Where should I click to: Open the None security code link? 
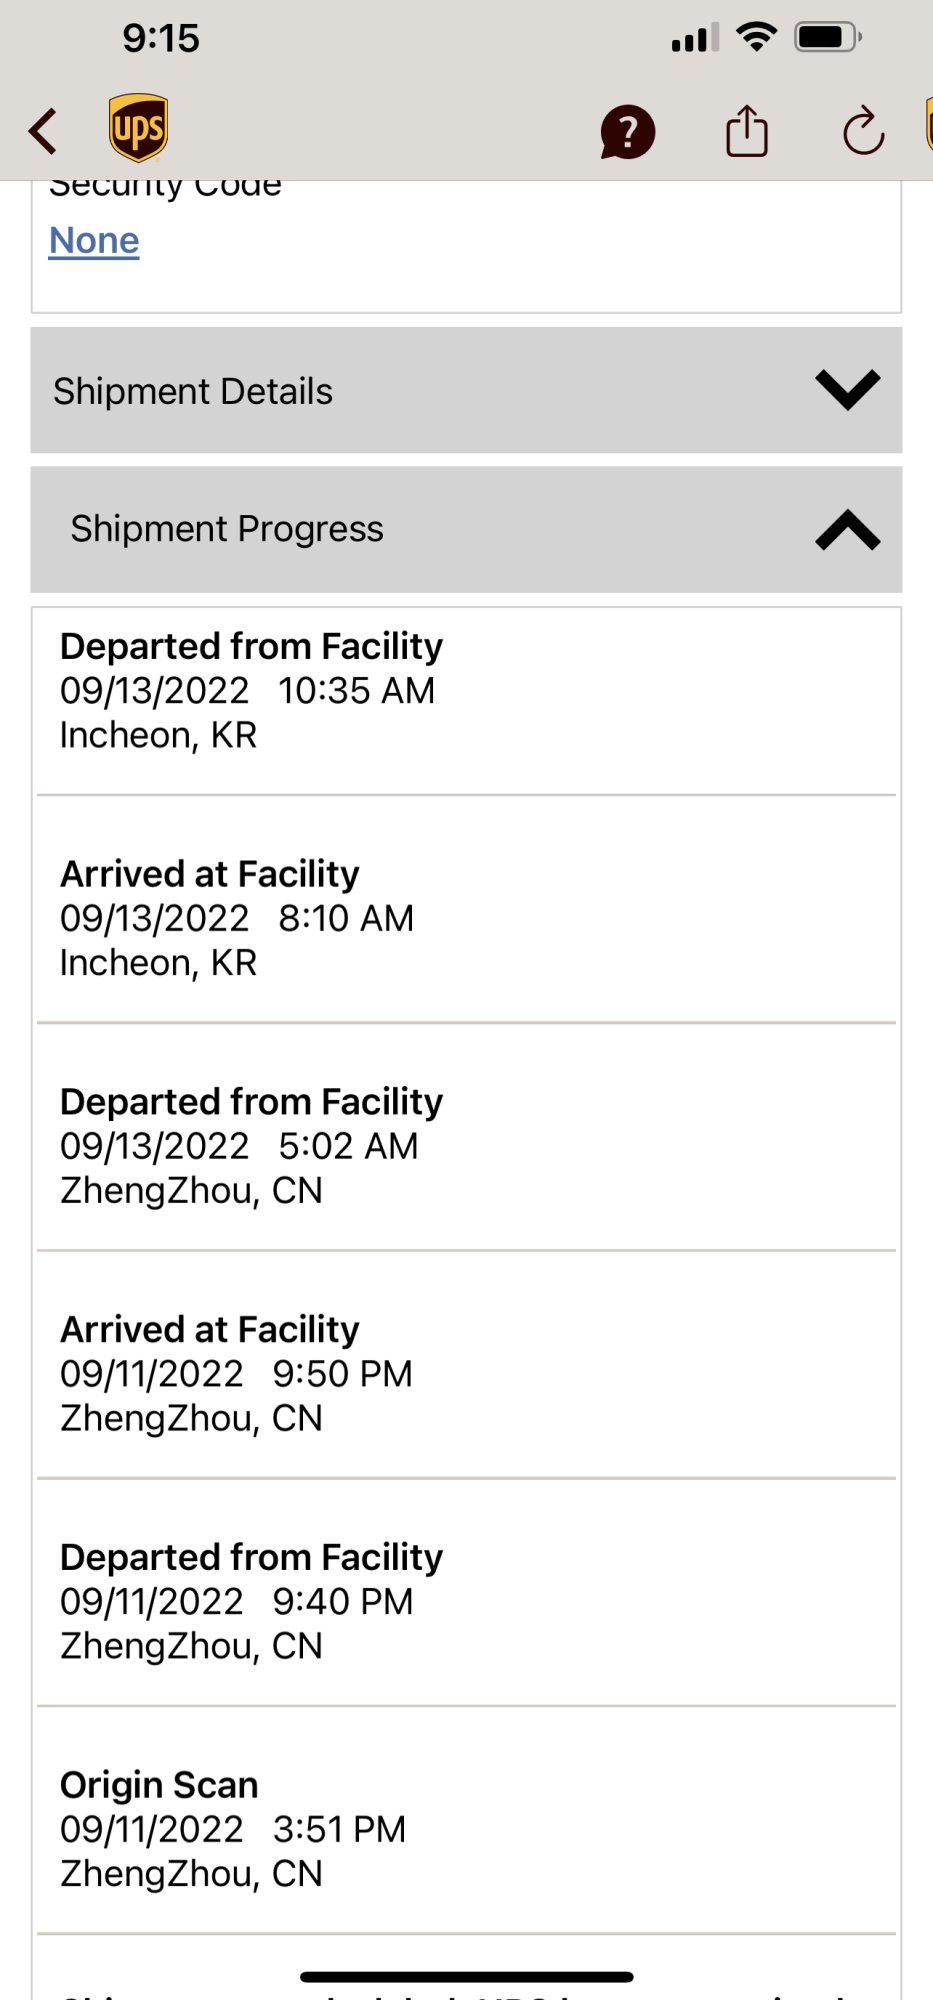tap(94, 241)
